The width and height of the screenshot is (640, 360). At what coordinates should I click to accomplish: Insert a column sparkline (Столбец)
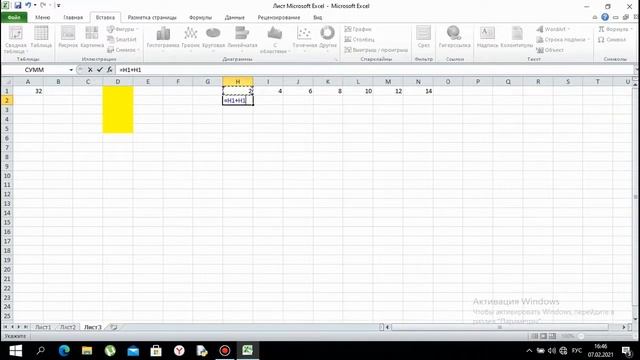pos(359,39)
